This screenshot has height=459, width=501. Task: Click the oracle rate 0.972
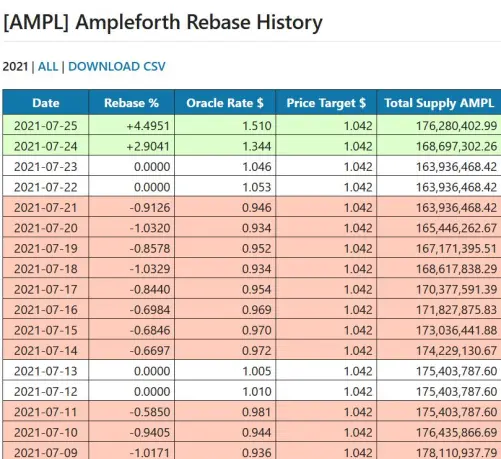tap(257, 351)
